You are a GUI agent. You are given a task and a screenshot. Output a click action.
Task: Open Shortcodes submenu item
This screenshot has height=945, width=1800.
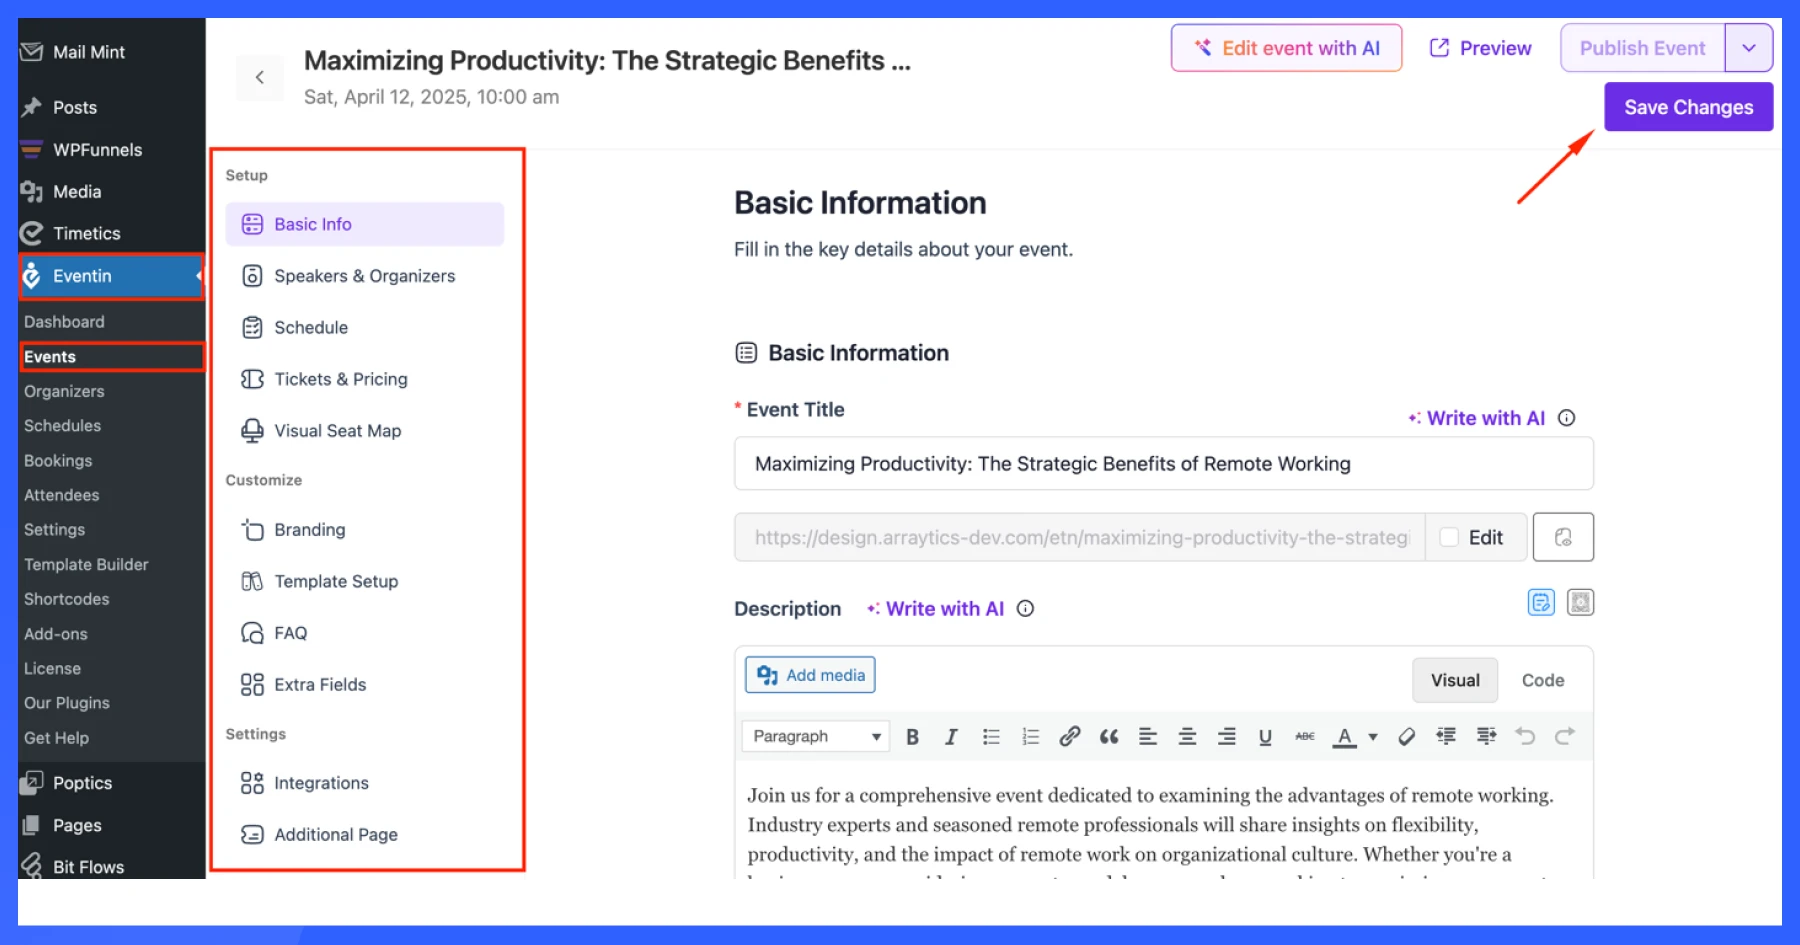point(67,600)
